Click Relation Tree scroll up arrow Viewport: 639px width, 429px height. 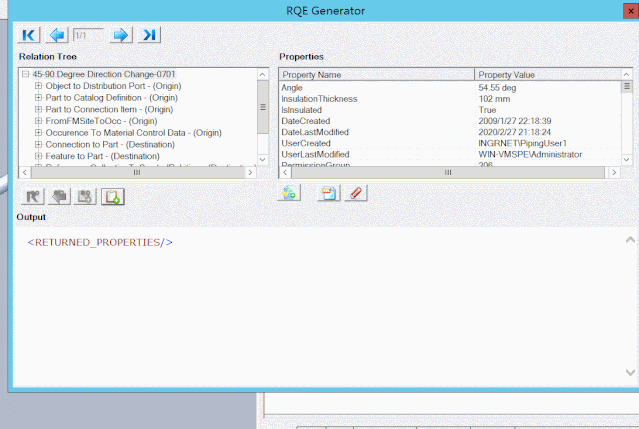pos(262,75)
